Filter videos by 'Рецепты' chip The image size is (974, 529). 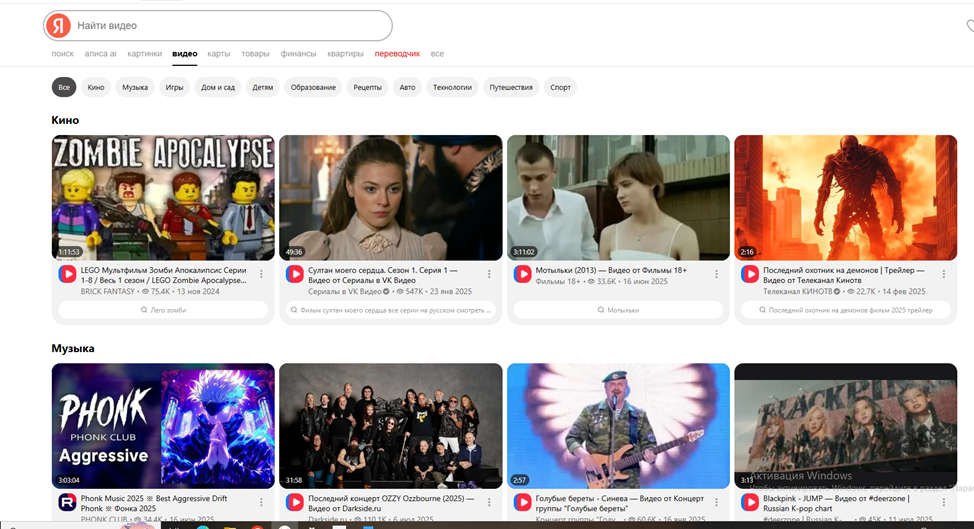(368, 88)
